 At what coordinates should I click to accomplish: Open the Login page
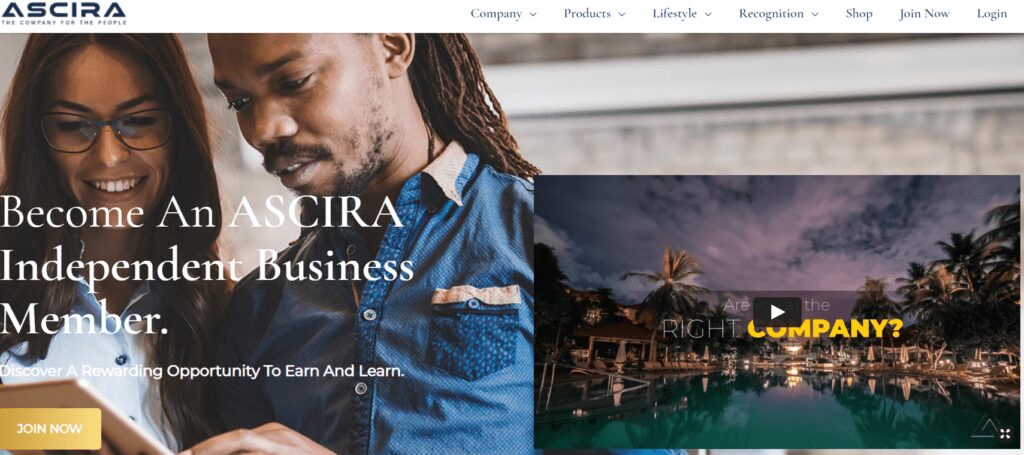point(991,14)
